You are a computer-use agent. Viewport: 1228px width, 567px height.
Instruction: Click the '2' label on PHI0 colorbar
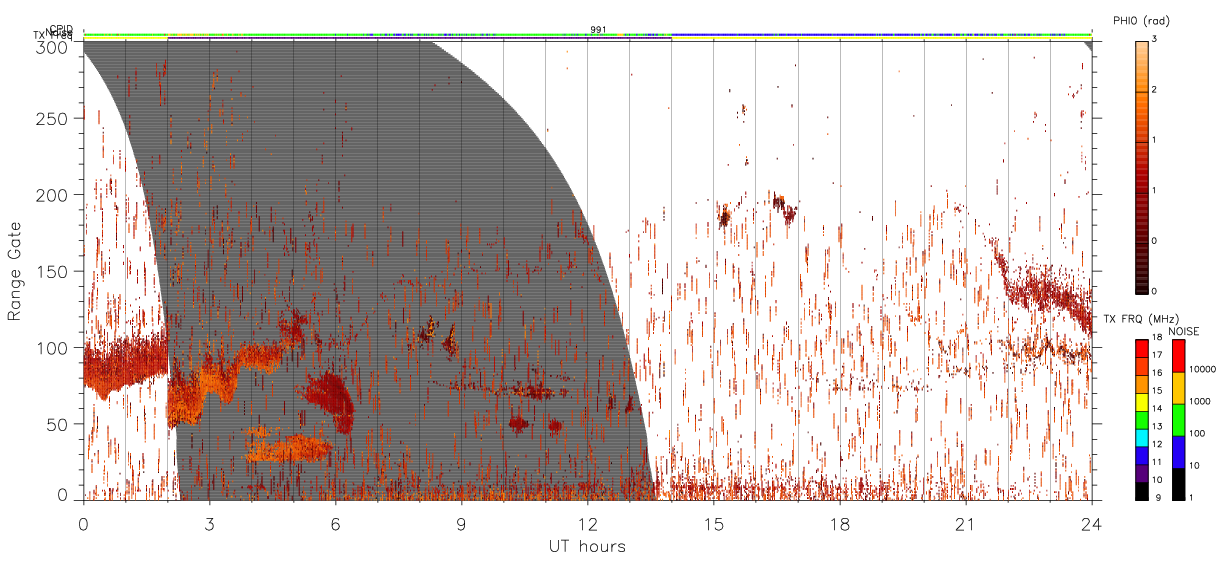[1155, 91]
